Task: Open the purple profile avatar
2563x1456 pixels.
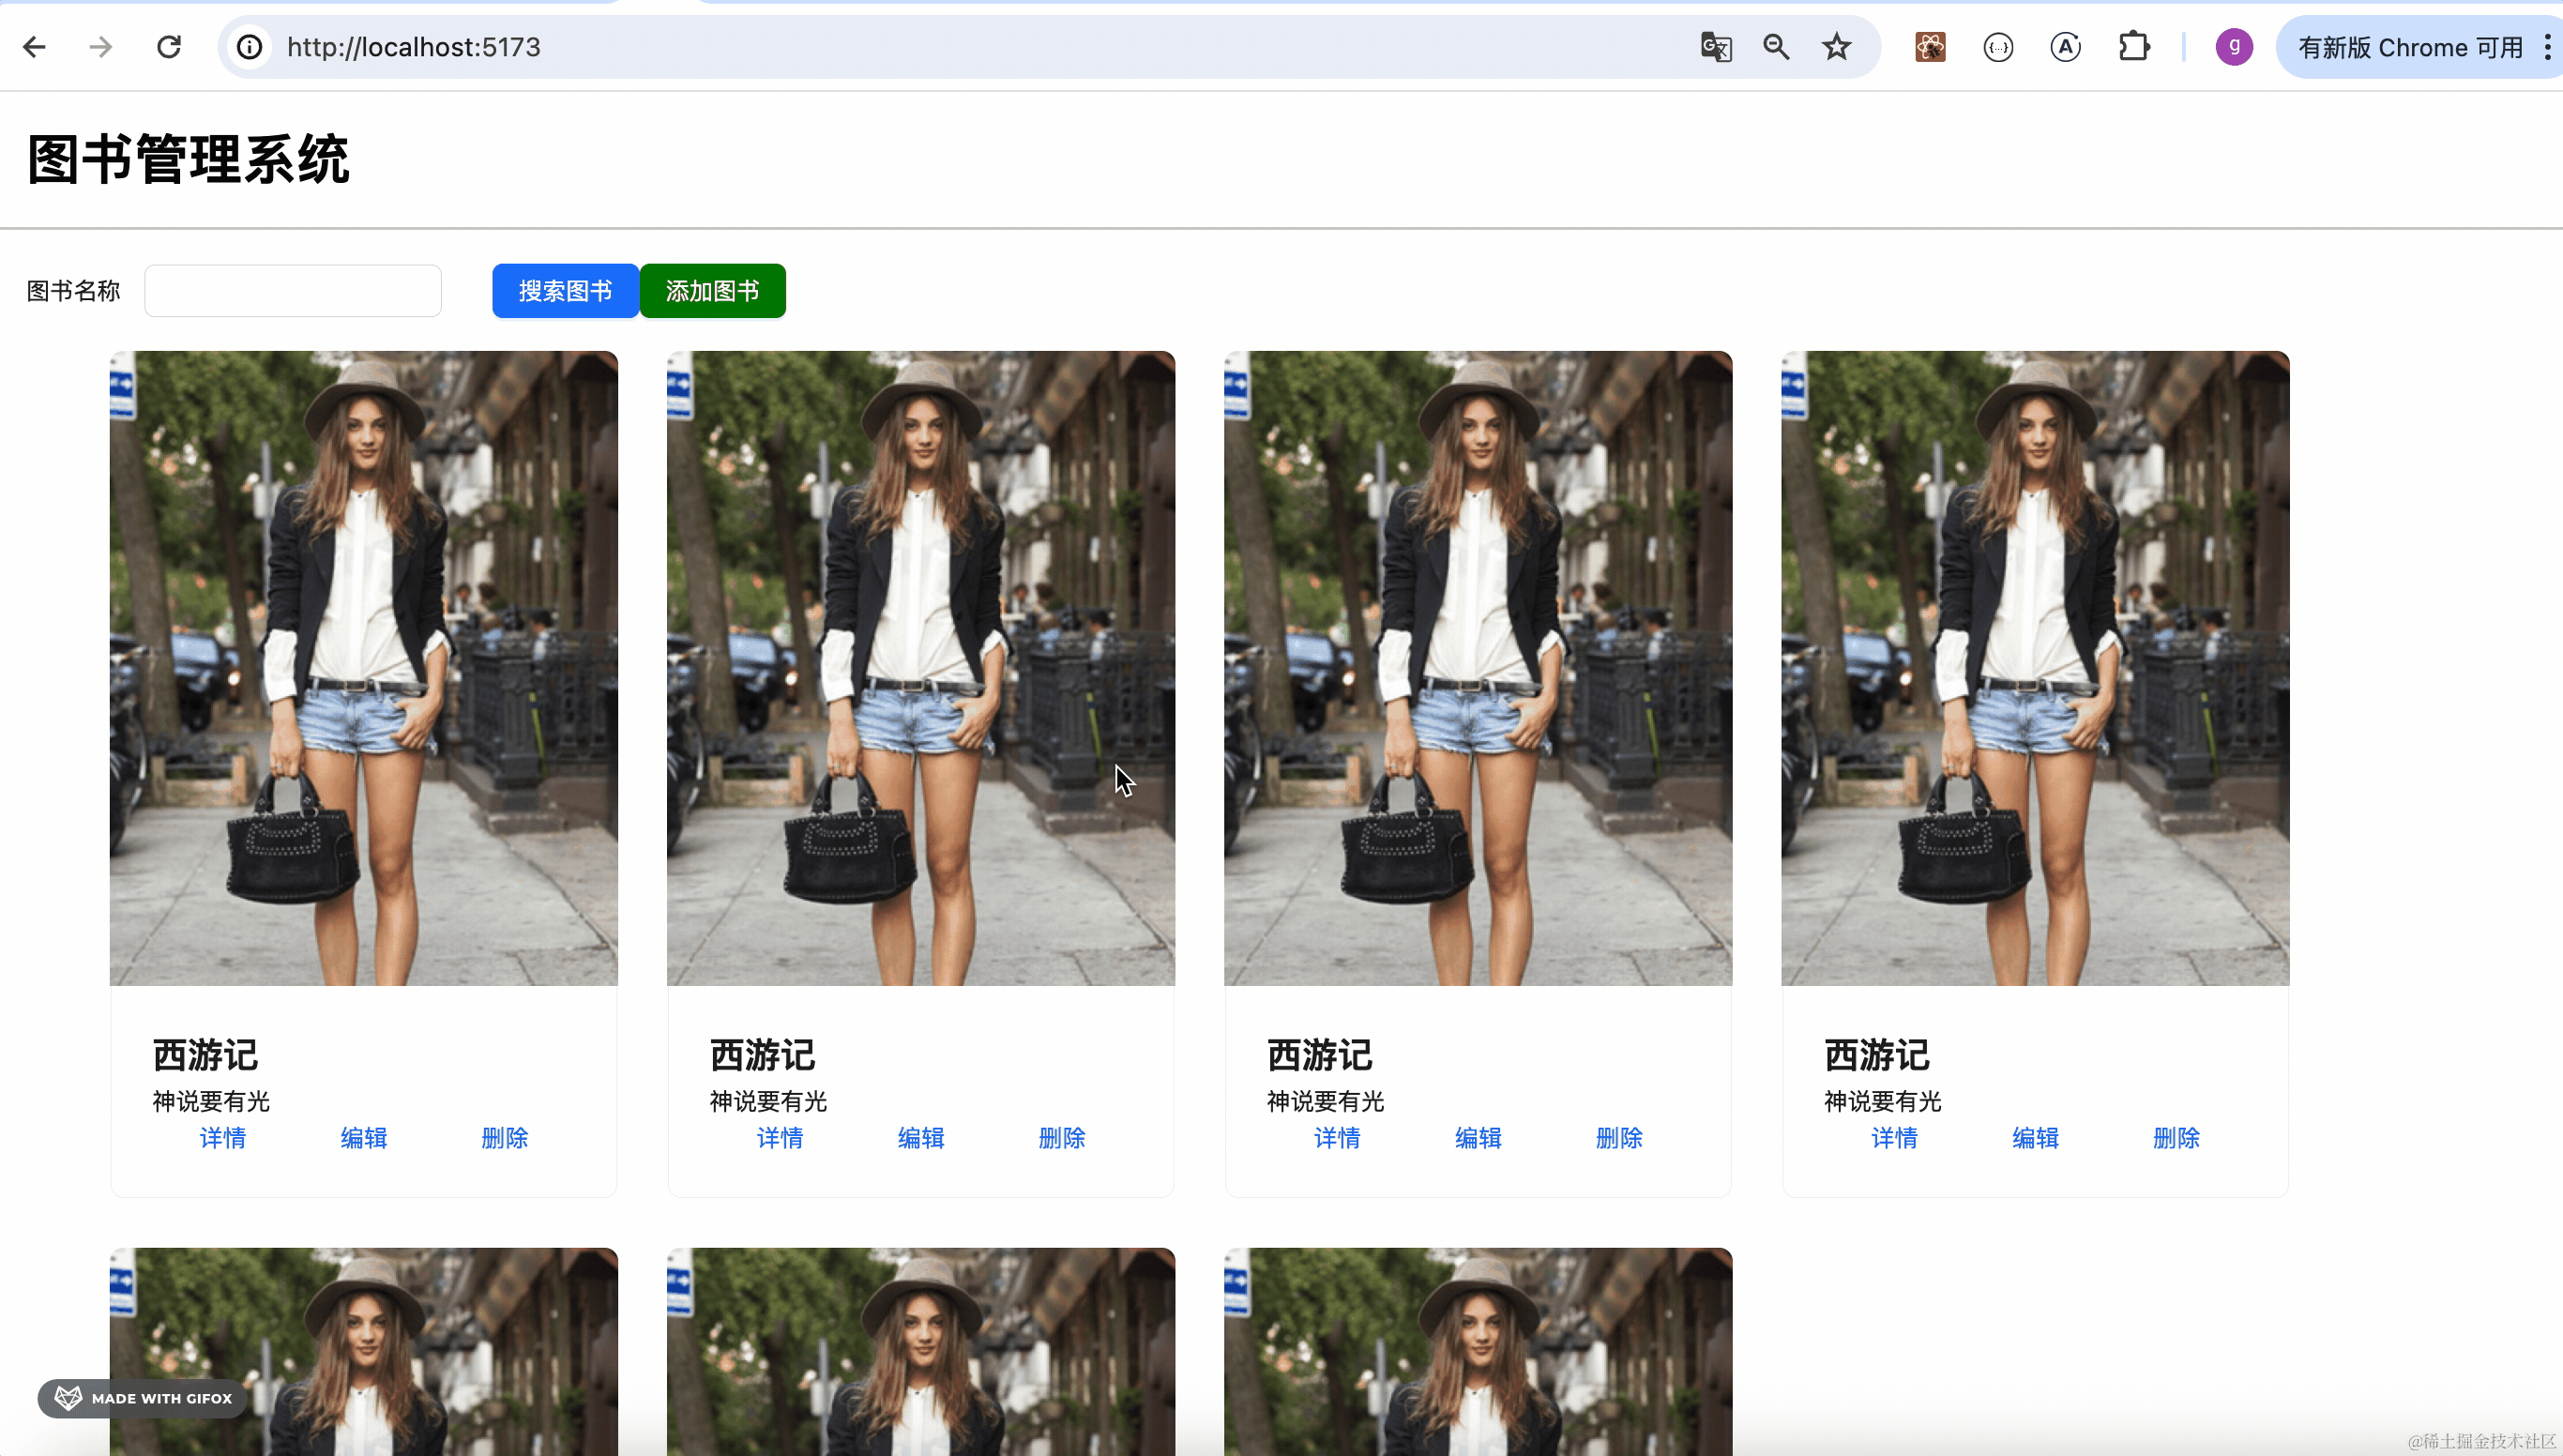Action: click(x=2234, y=47)
